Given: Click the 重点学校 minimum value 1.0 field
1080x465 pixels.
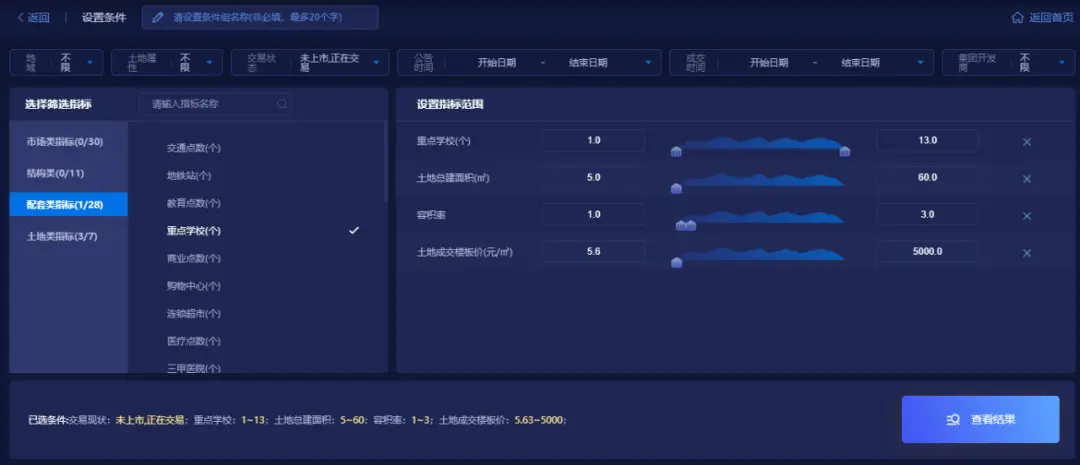Looking at the screenshot, I should pyautogui.click(x=594, y=141).
